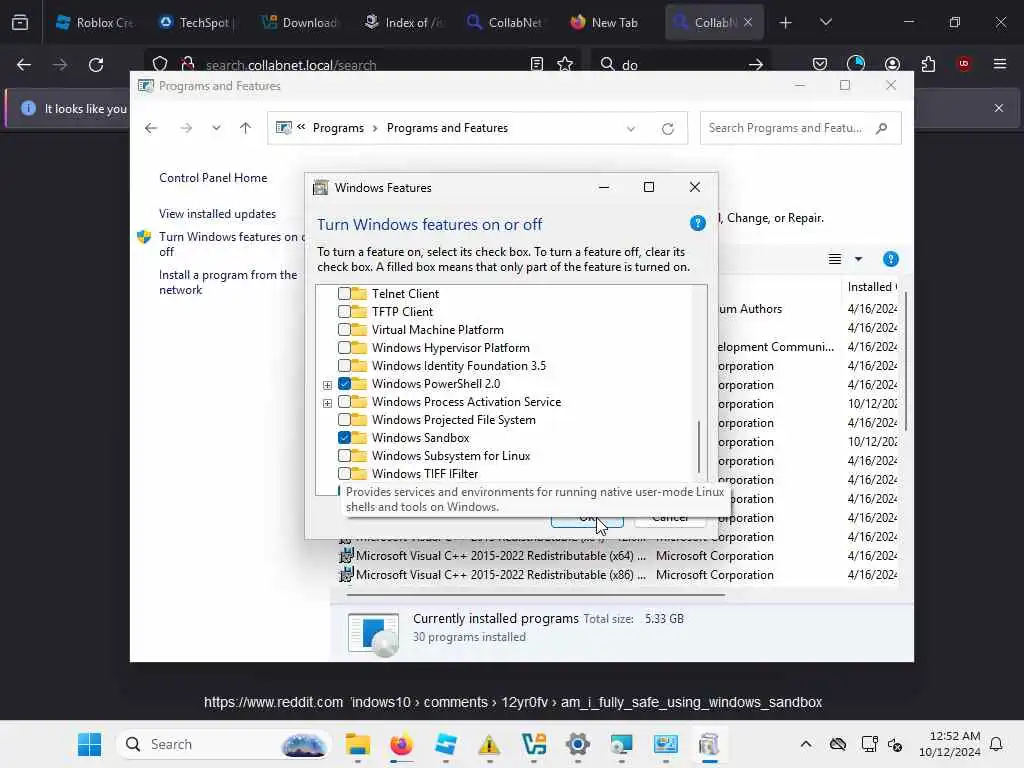Click Programs and Features blue help icon

click(x=890, y=259)
